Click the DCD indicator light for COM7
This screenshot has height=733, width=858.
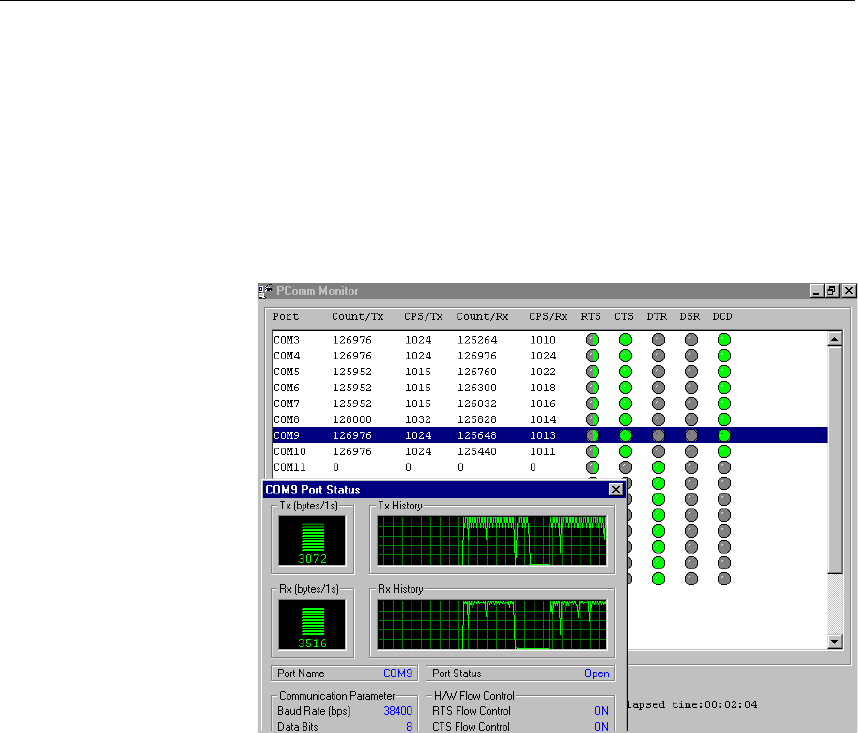tap(724, 403)
